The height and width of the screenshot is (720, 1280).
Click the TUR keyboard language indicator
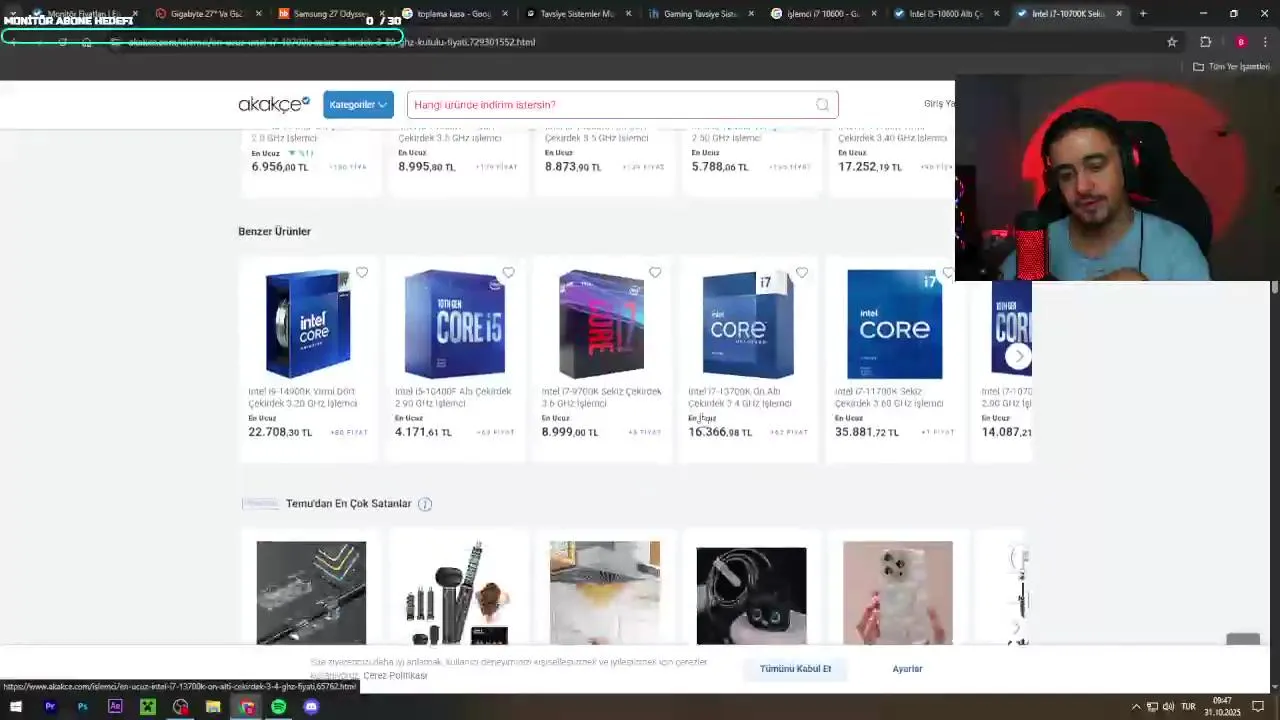(1188, 707)
